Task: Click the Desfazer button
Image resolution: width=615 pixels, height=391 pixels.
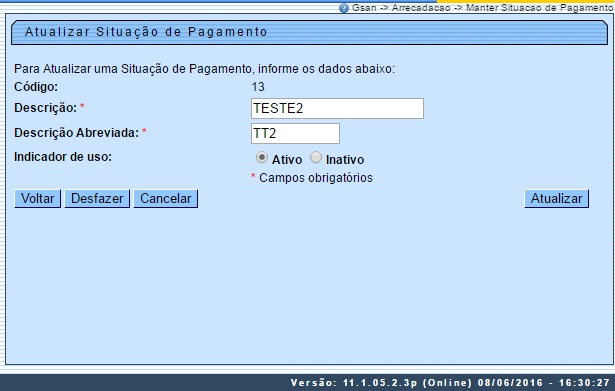Action: point(97,199)
